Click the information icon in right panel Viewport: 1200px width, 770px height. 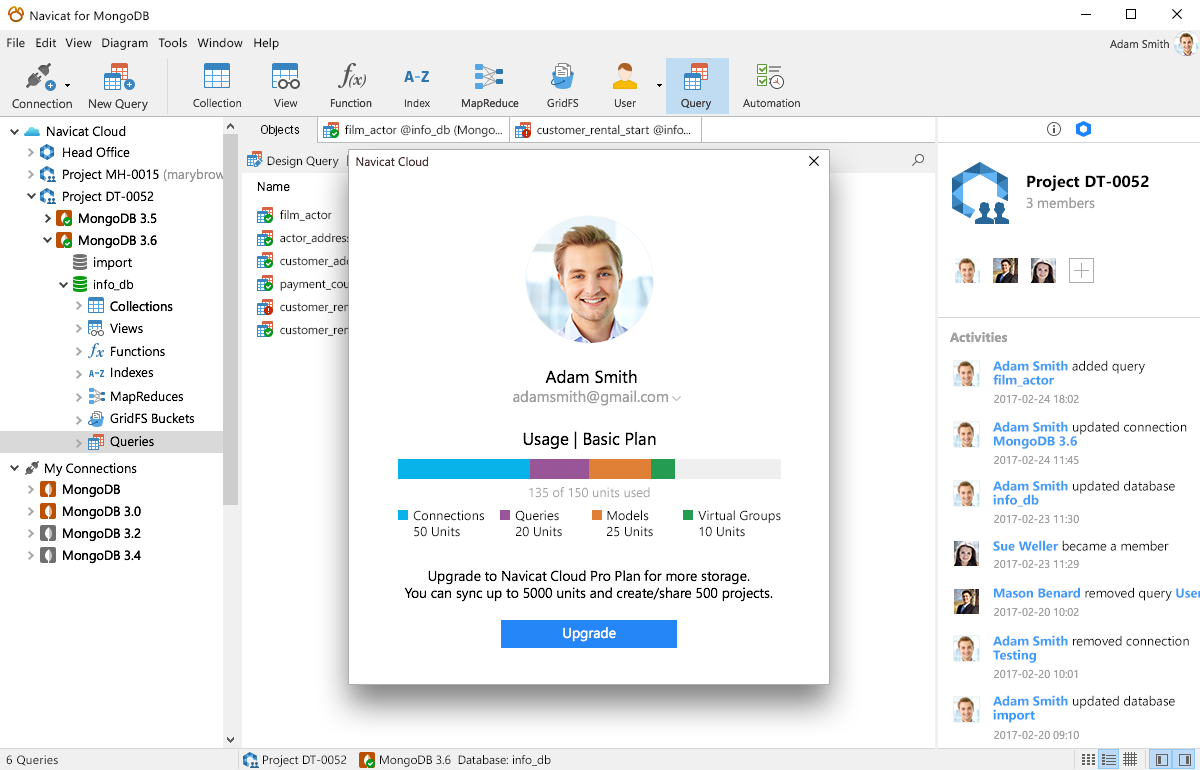tap(1053, 129)
